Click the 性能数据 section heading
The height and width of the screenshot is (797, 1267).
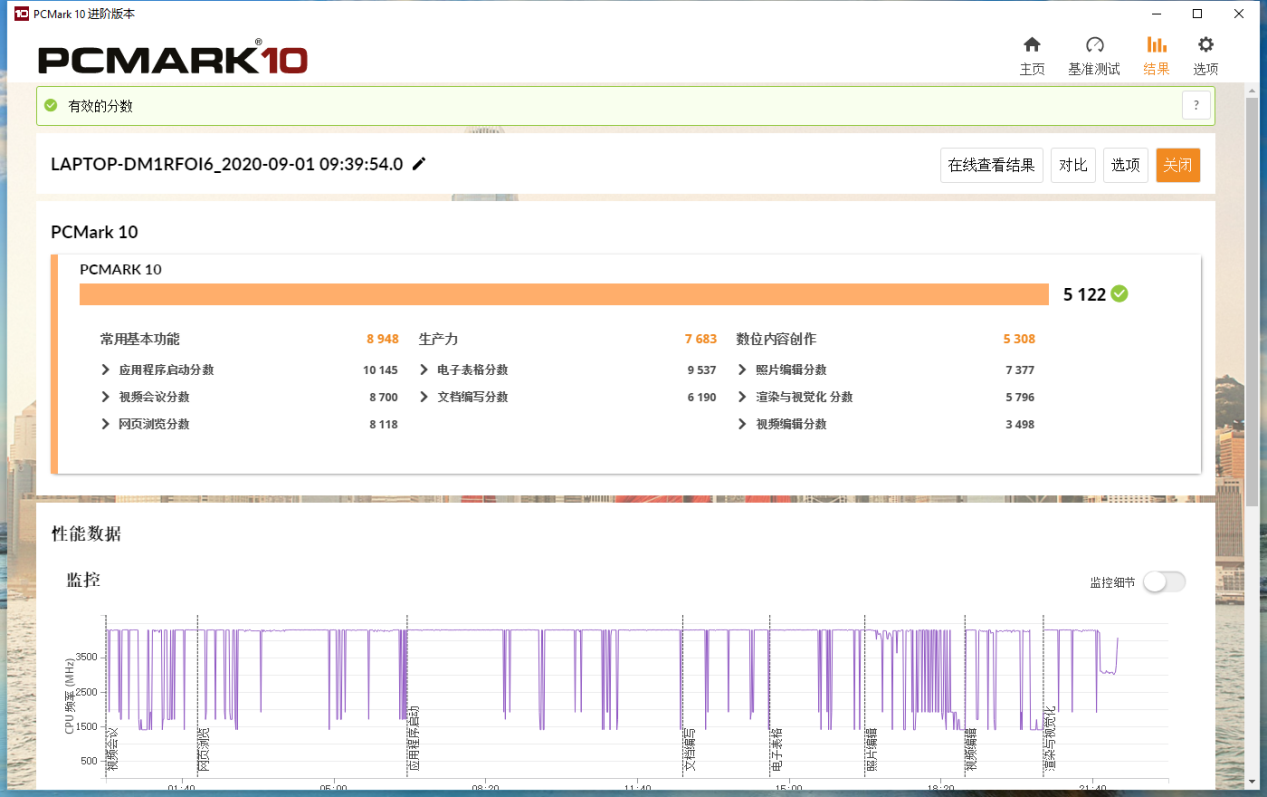point(86,534)
